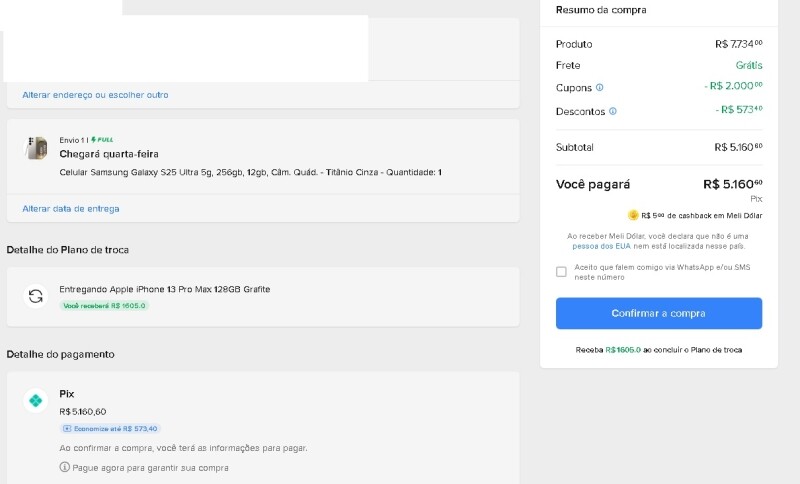Click the Meli Dólar coin icon
Viewport: 800px width, 484px height.
(633, 215)
